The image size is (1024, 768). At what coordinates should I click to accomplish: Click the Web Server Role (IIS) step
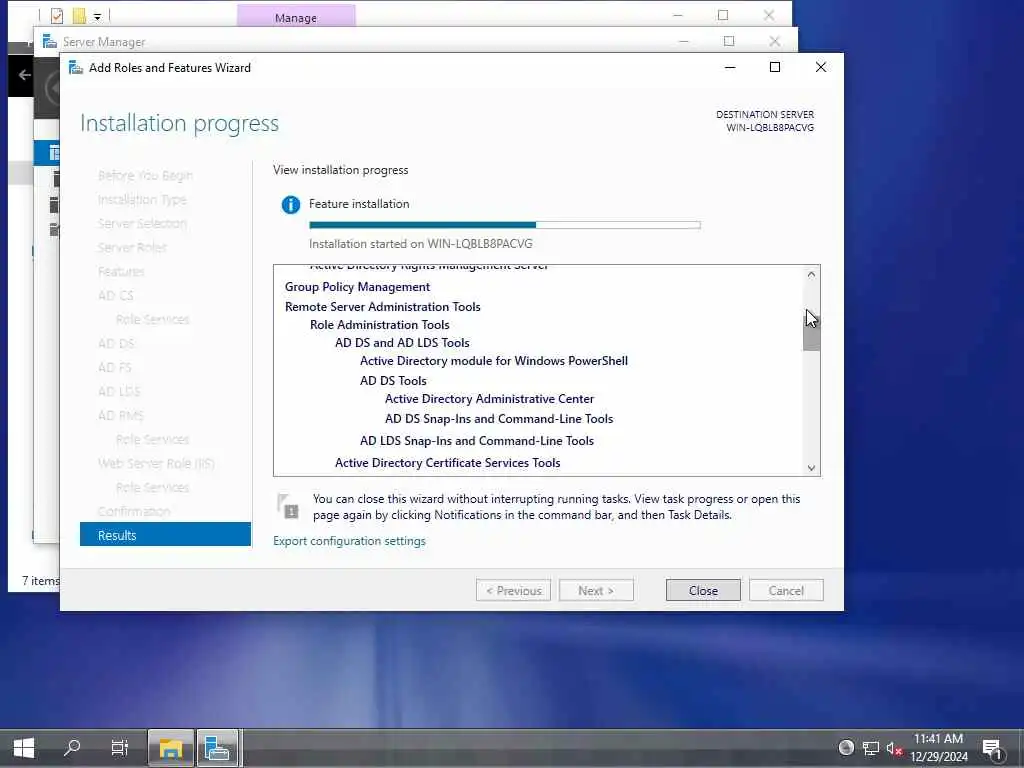(156, 463)
